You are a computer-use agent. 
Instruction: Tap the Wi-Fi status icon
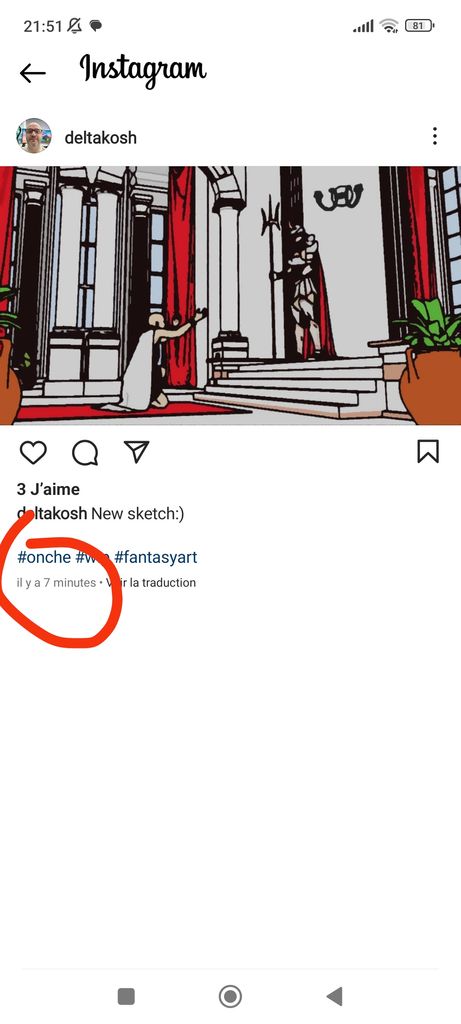click(x=389, y=26)
